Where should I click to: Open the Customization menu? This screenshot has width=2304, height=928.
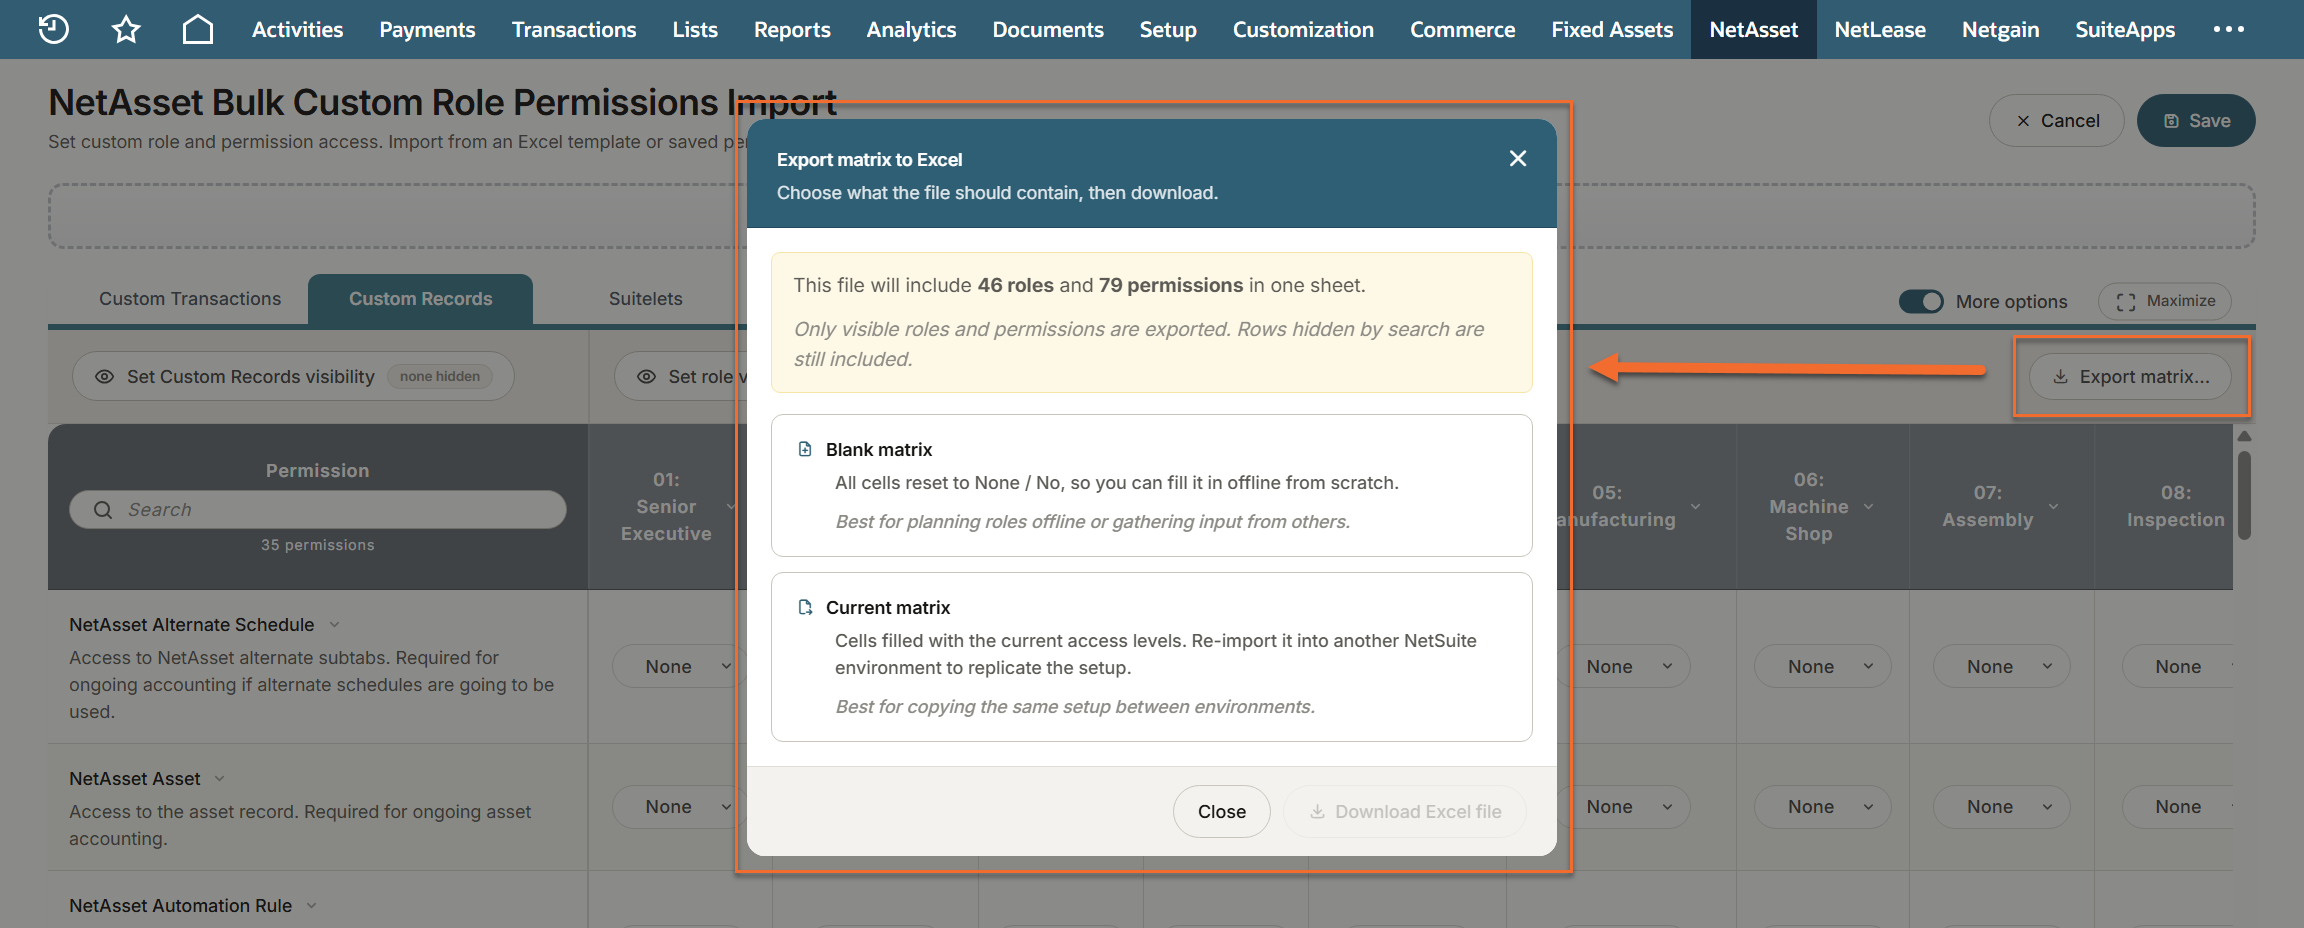1303,29
